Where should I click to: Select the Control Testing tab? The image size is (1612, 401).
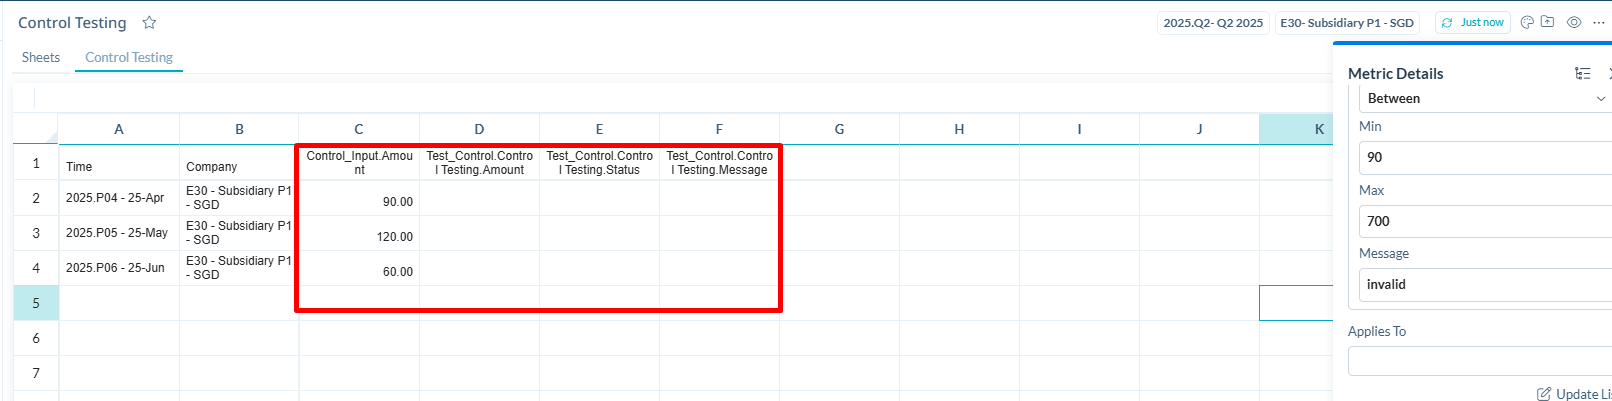(129, 57)
